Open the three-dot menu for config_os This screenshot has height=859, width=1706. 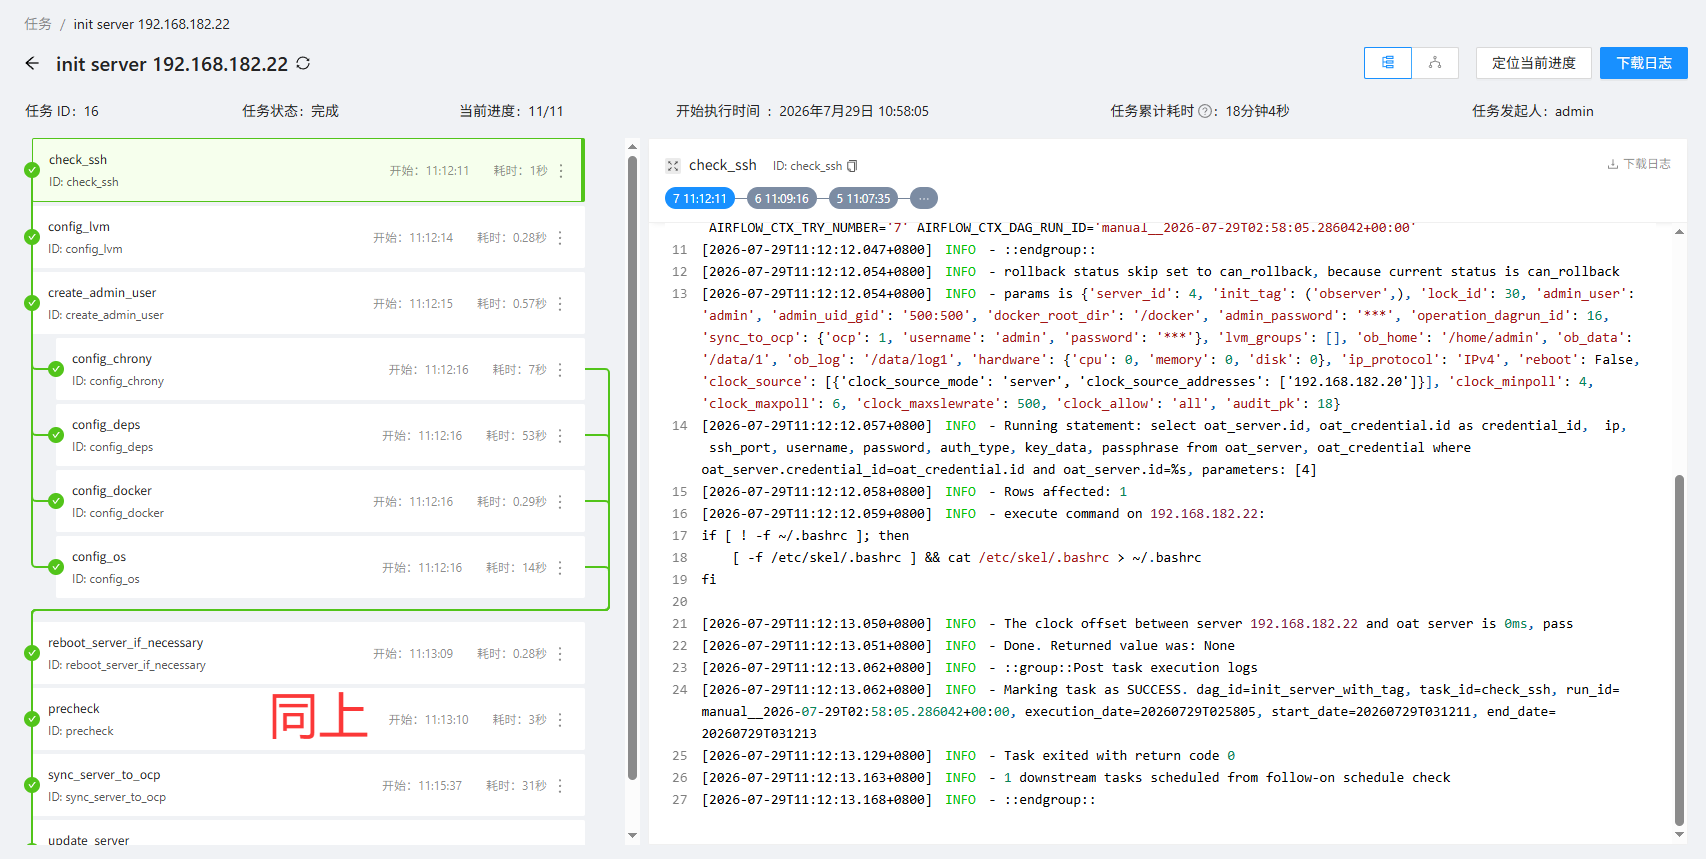560,568
